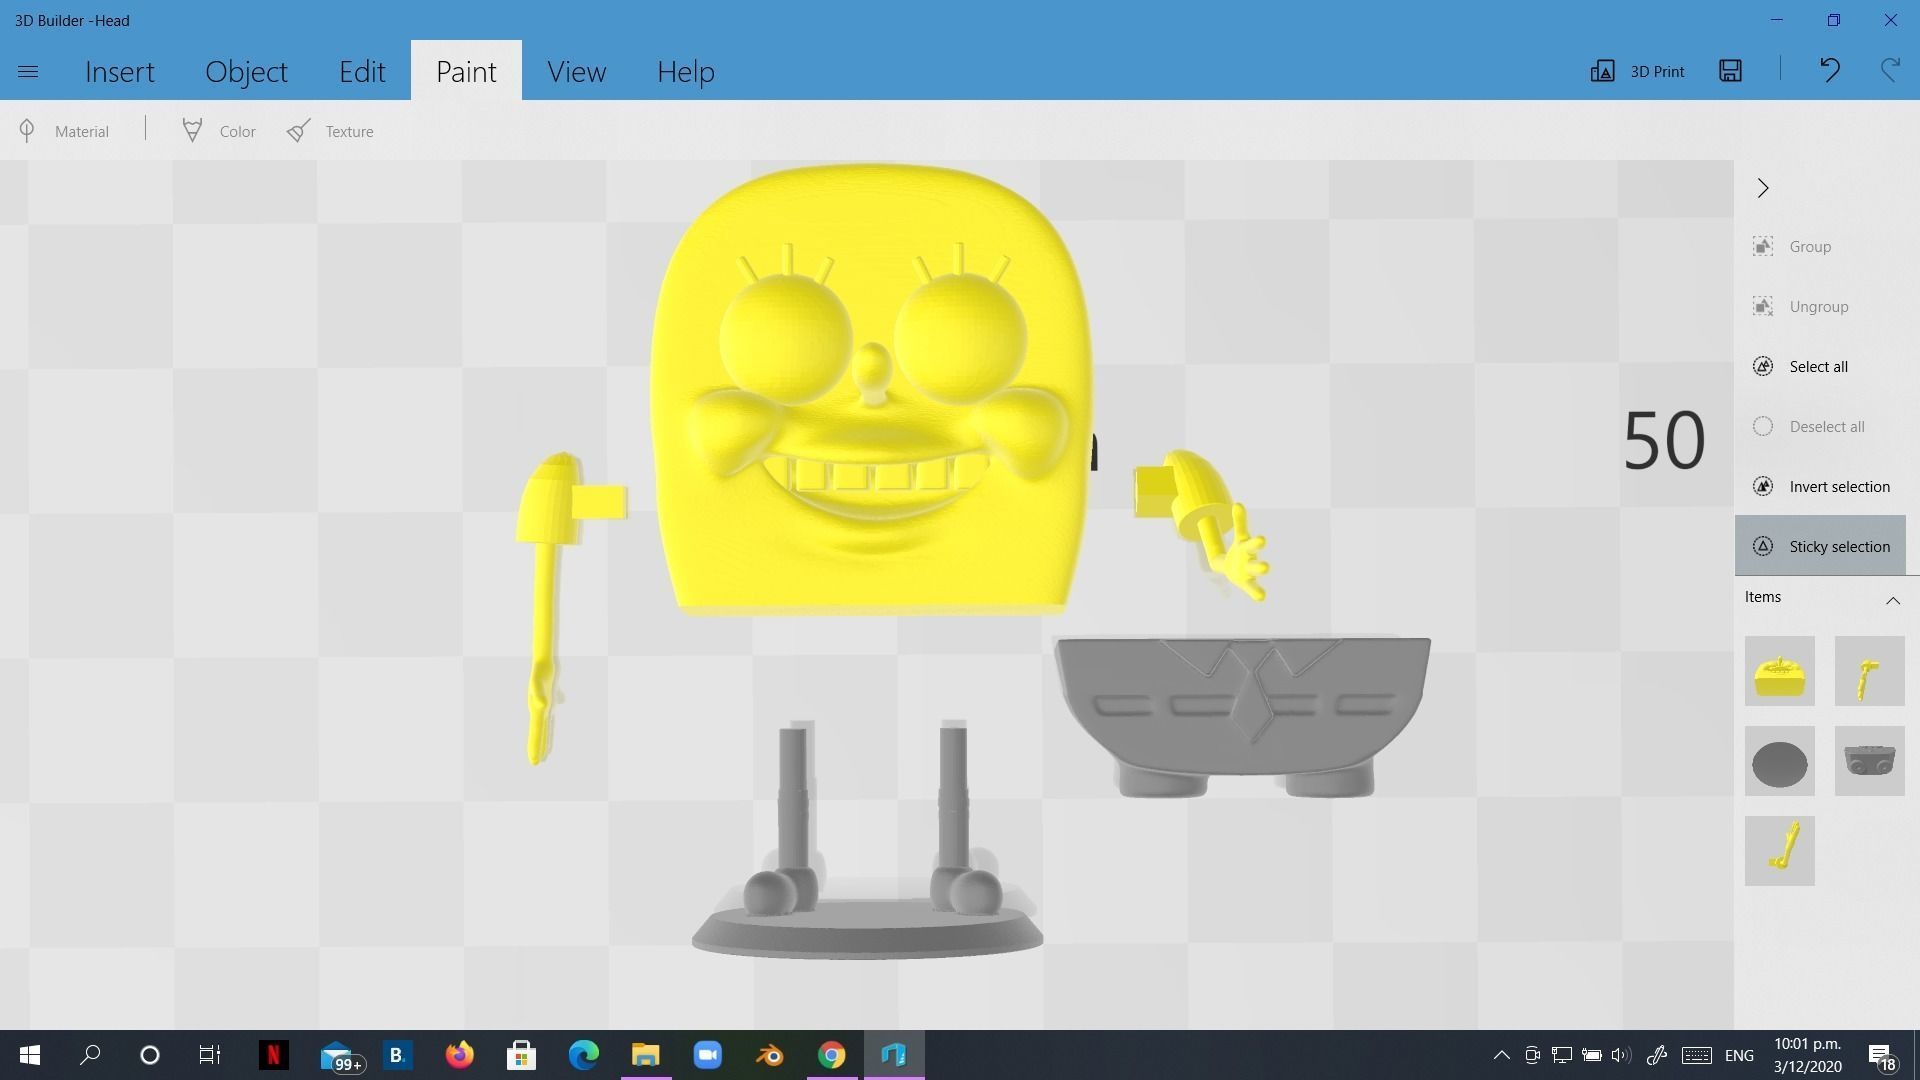Toggle Sticky selection

tap(1820, 546)
